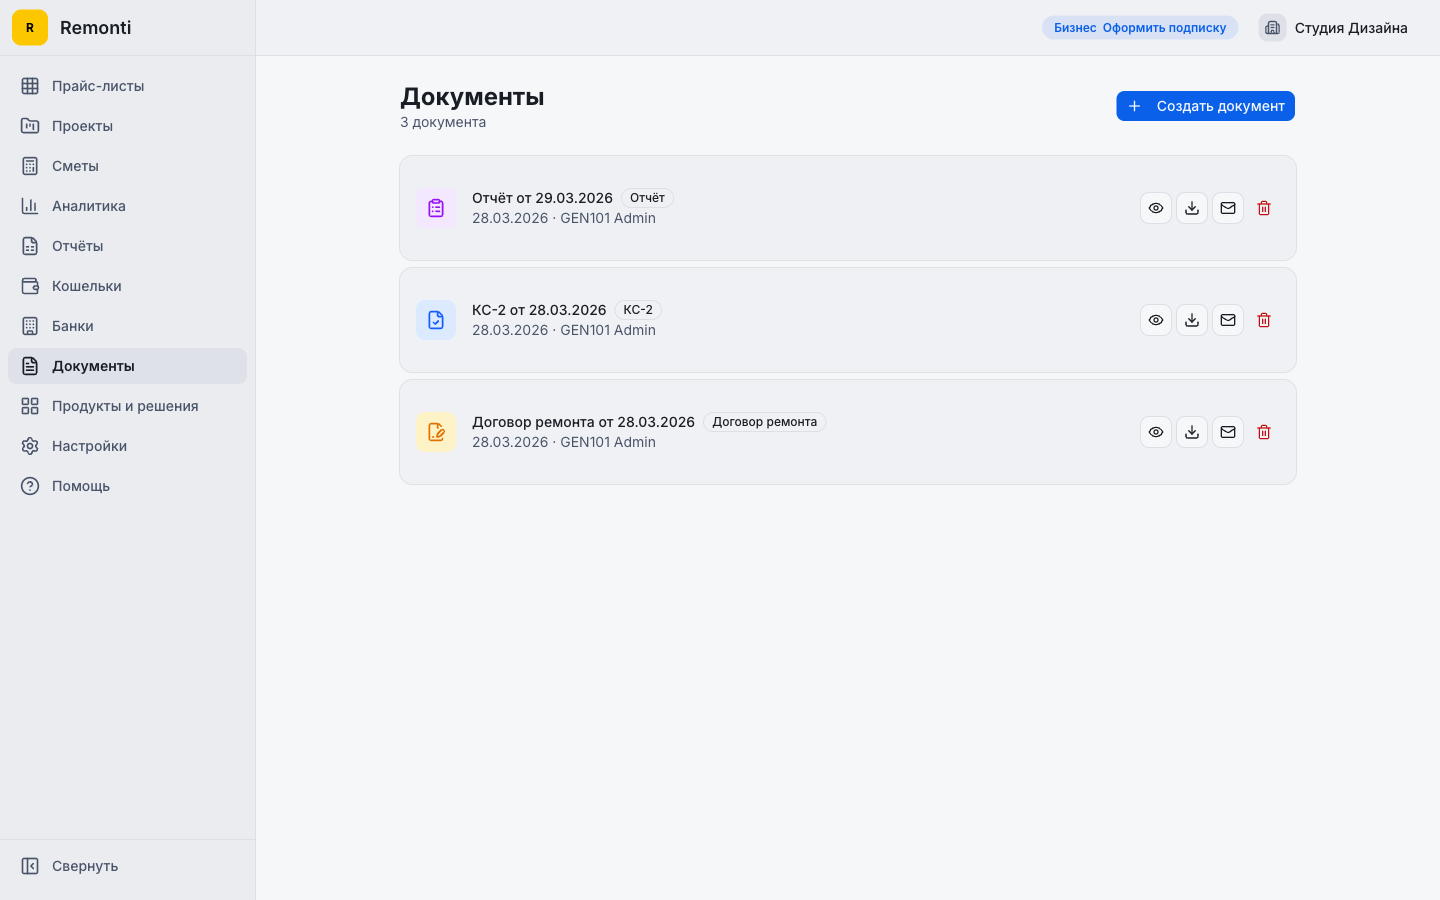Click the Банки bank icon in sidebar
Image resolution: width=1440 pixels, height=900 pixels.
pyautogui.click(x=29, y=325)
